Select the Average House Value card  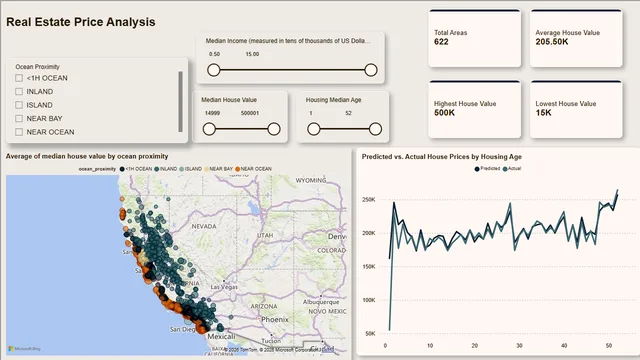click(576, 38)
